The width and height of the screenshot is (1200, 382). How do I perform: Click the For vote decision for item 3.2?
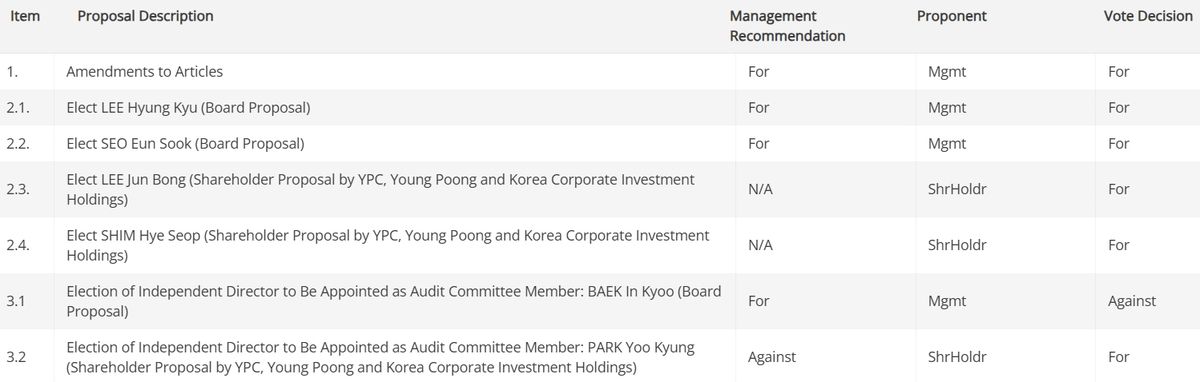tap(1119, 357)
